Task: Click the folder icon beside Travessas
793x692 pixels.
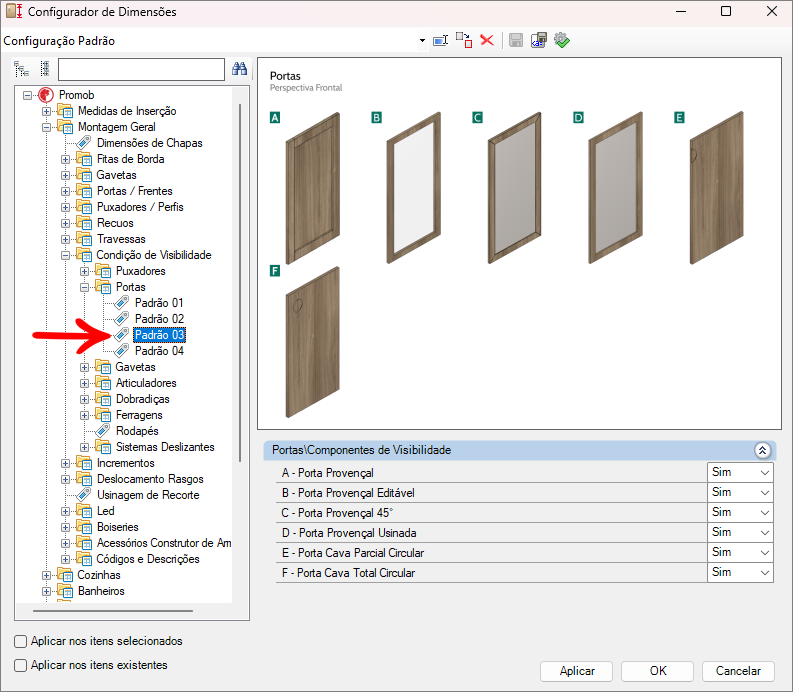Action: click(x=83, y=239)
